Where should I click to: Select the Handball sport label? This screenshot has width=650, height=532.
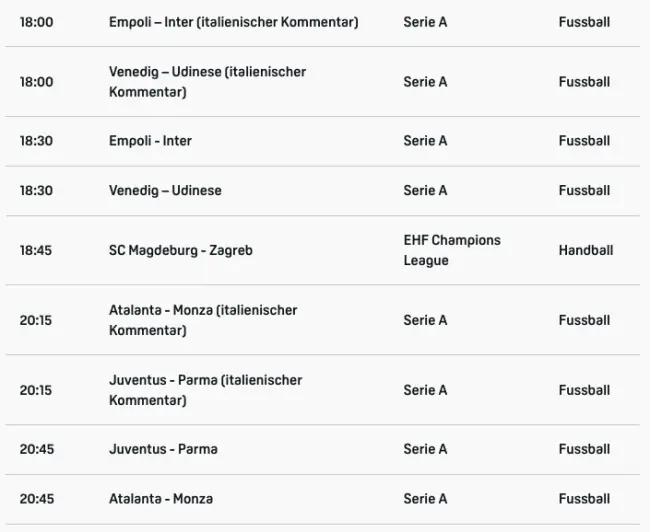585,251
